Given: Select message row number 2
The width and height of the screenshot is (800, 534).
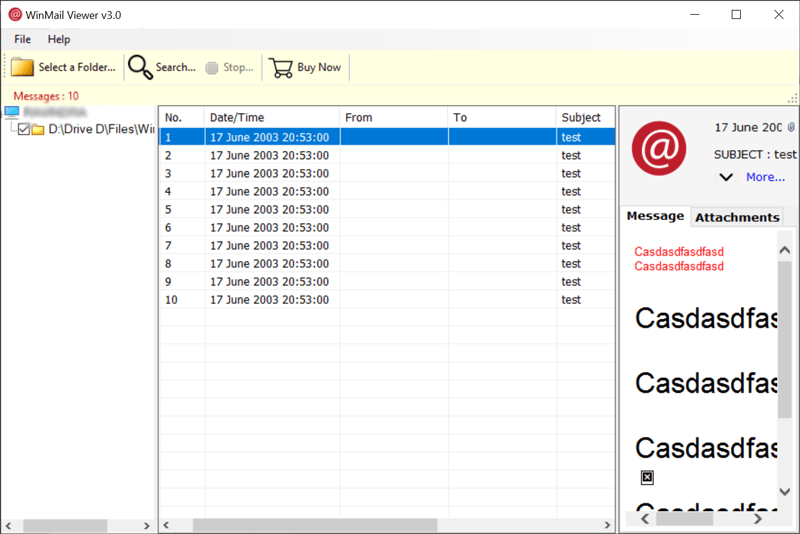Looking at the screenshot, I should point(387,156).
